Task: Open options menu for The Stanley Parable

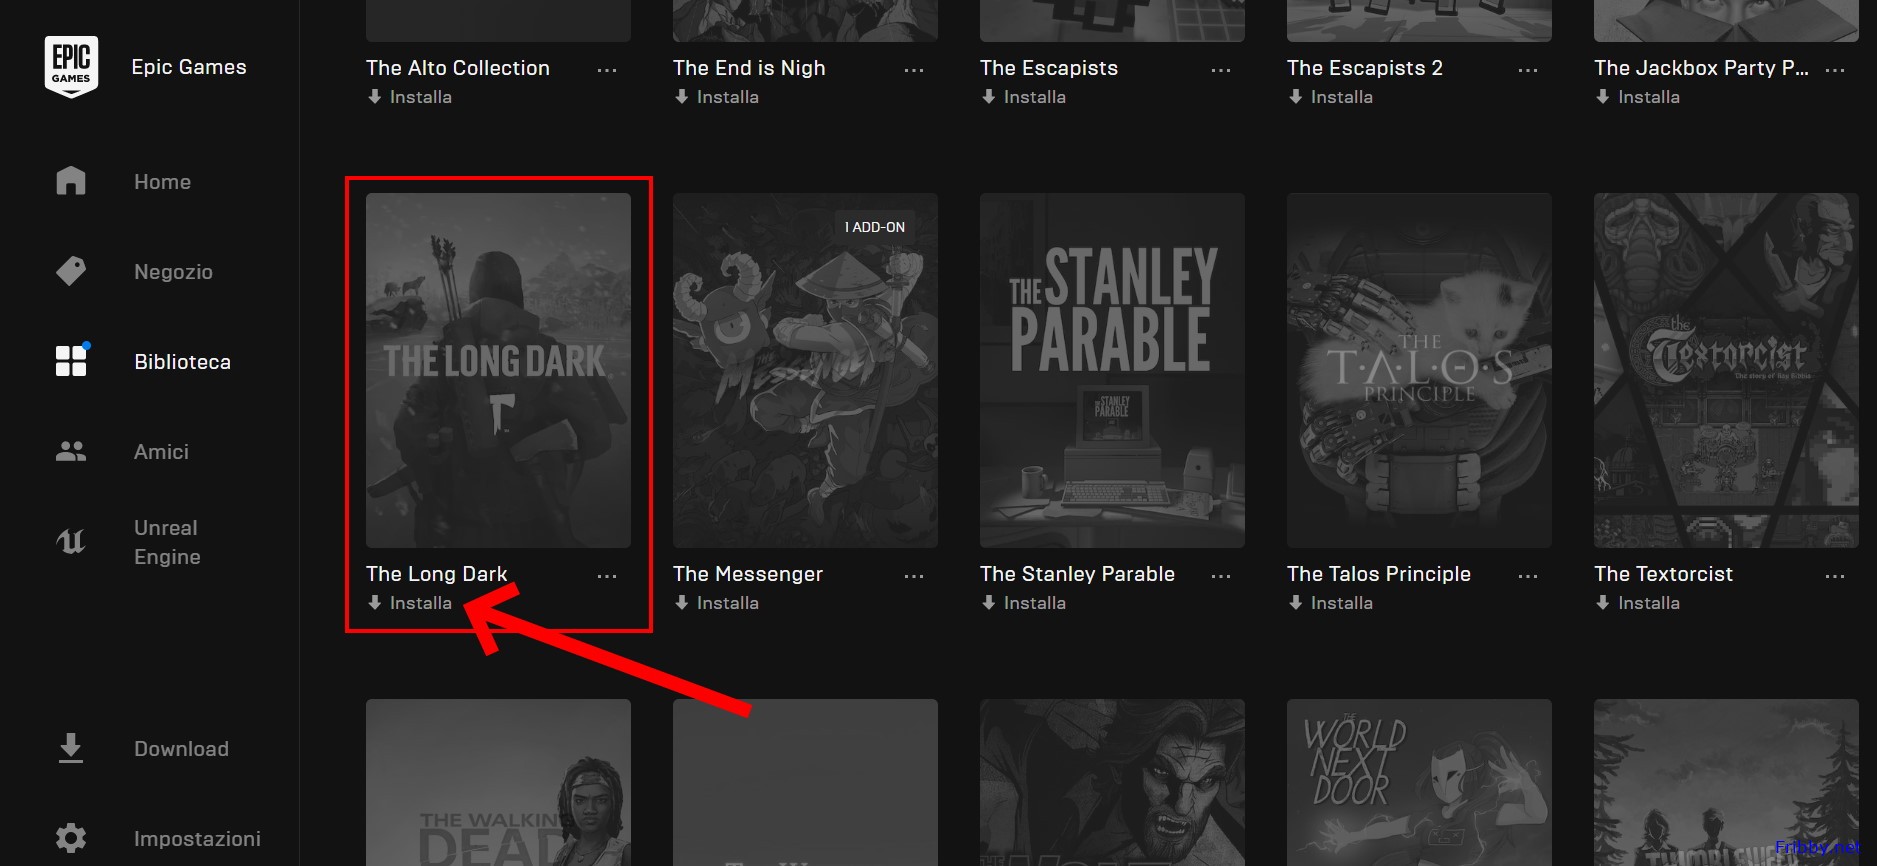Action: [1221, 576]
